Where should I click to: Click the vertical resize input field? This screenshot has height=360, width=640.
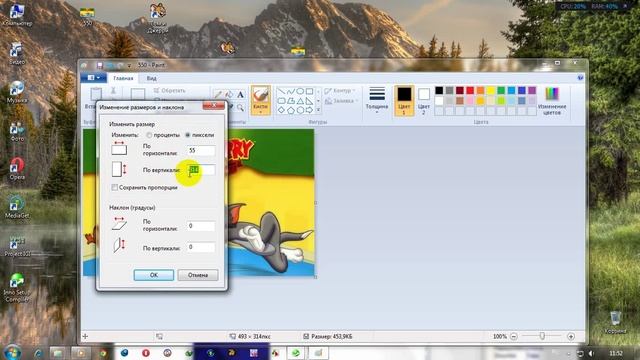click(x=201, y=170)
